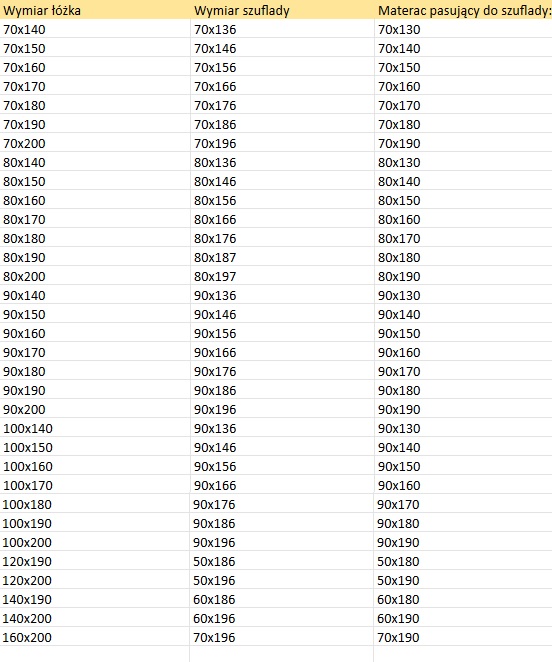Click the bed size cell 160x200

[x=95, y=637]
